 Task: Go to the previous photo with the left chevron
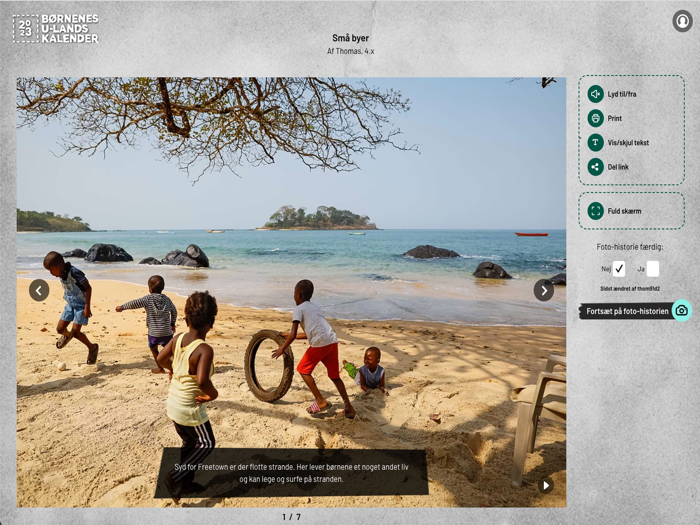pos(39,291)
